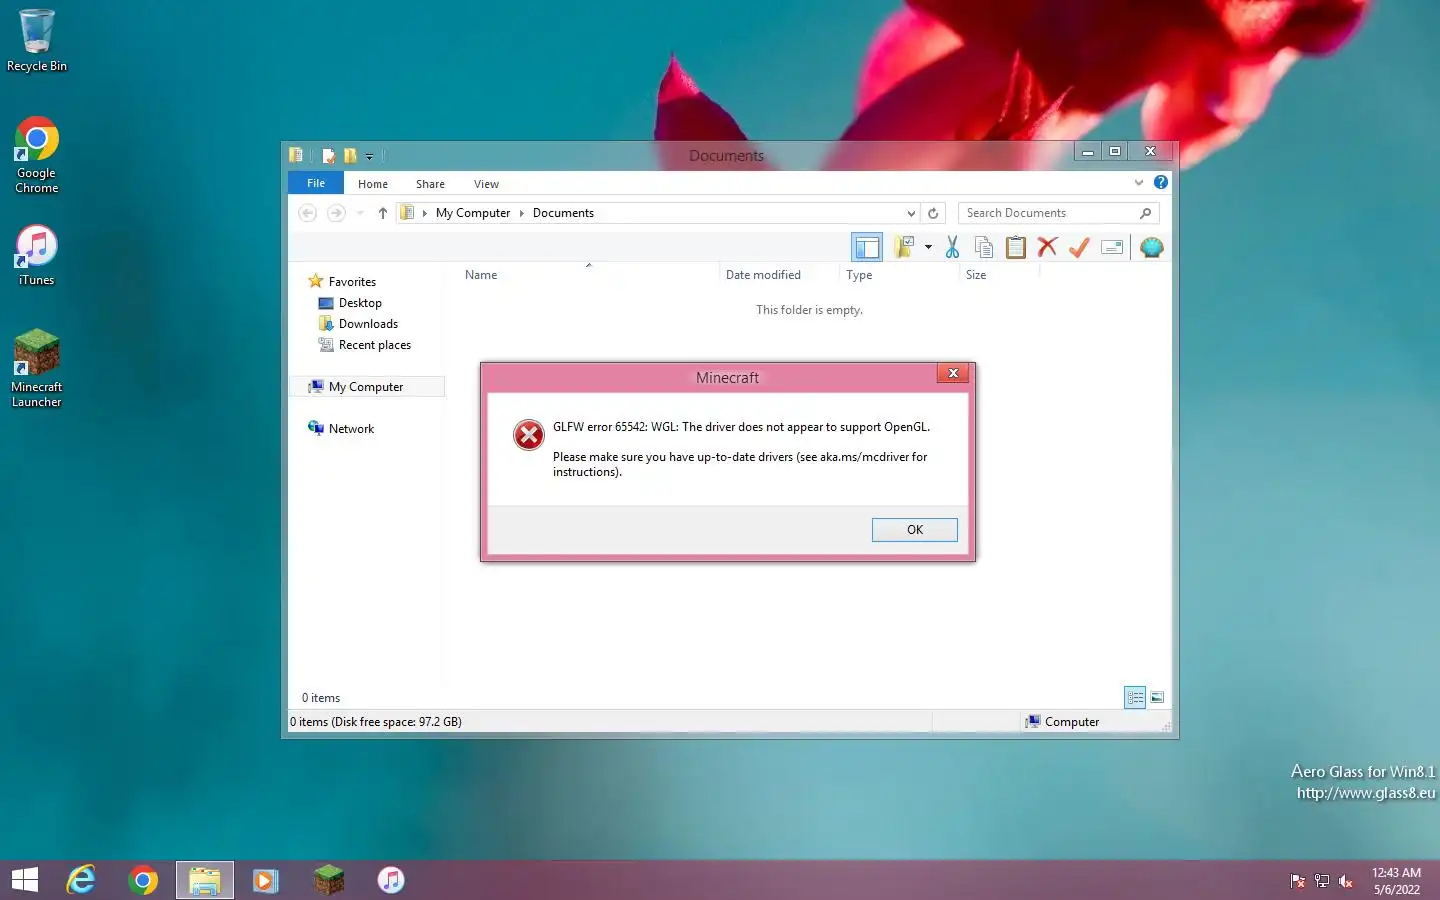Click the Back navigation arrow
The width and height of the screenshot is (1440, 900).
coord(308,213)
